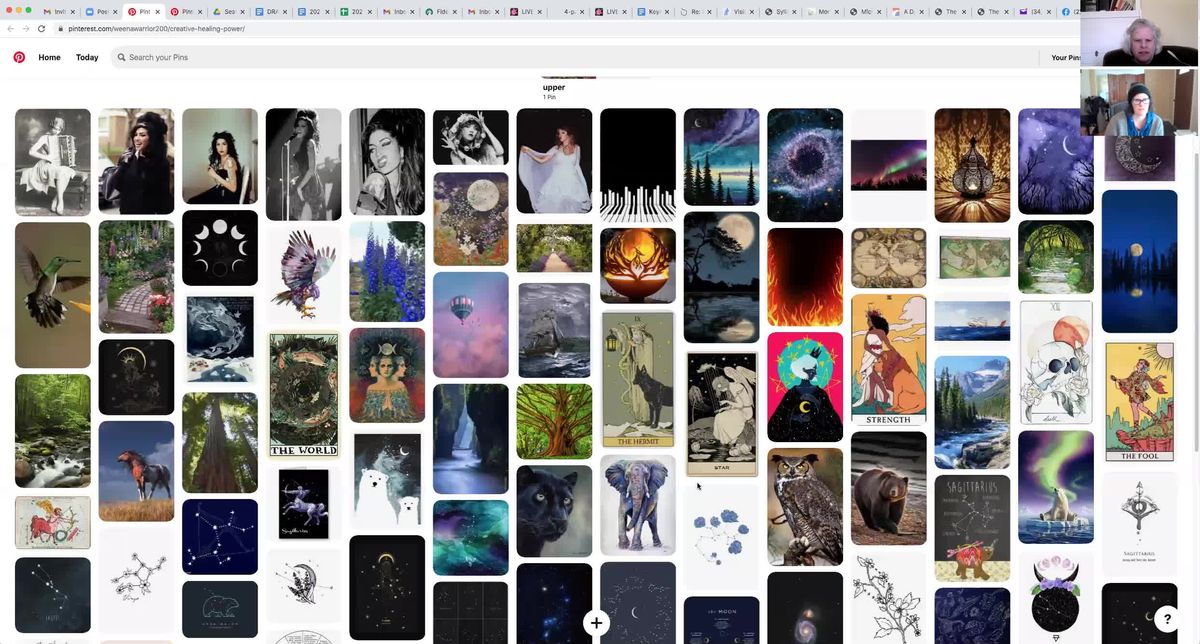Open the tall redwood tree pin

click(220, 442)
